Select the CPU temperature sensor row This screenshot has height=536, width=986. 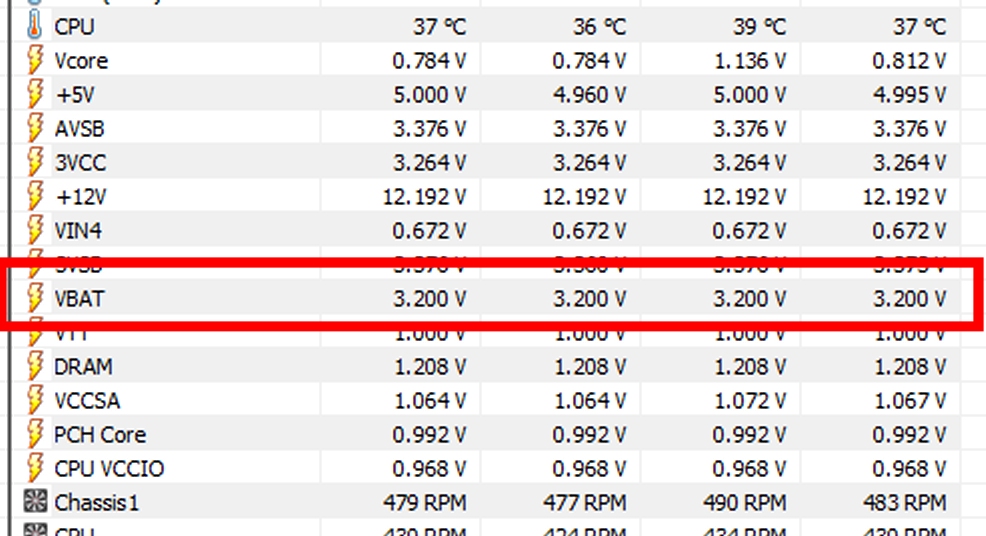(486, 26)
